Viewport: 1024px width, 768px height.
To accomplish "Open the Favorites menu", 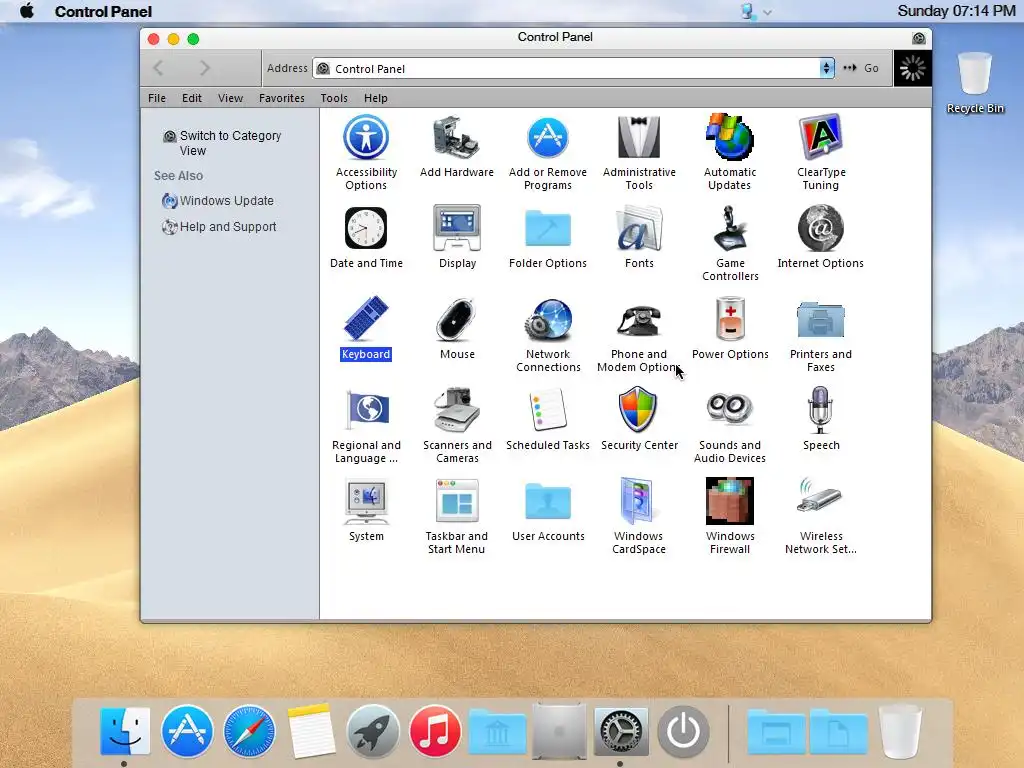I will coord(281,98).
